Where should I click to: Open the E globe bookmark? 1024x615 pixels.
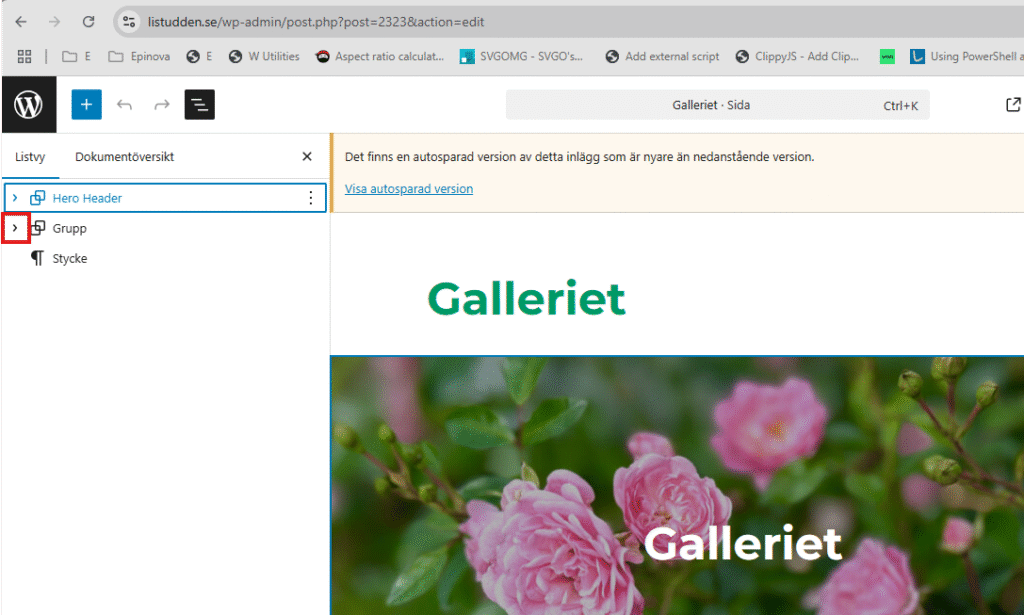coord(200,57)
